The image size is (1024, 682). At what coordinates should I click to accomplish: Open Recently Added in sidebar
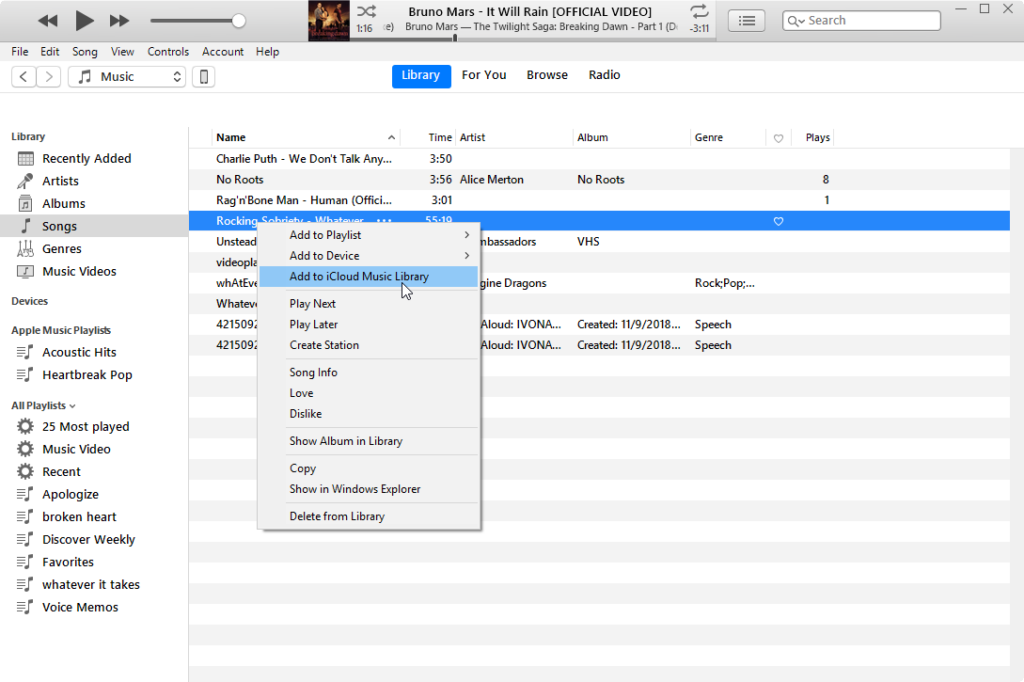click(86, 159)
